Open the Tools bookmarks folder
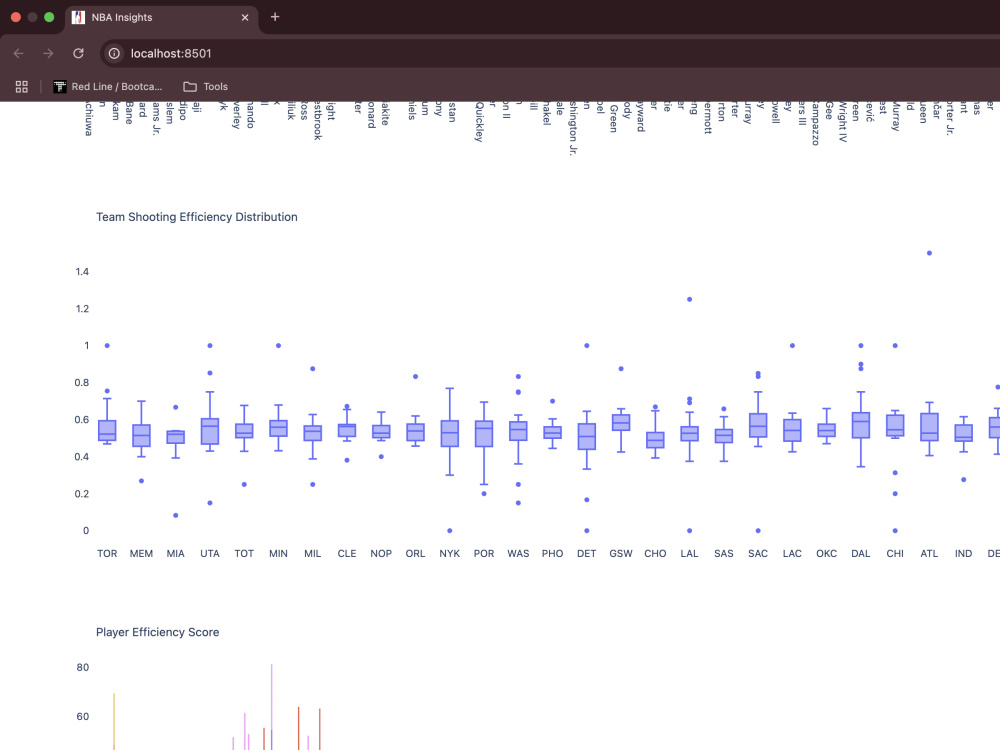1000x750 pixels. tap(205, 87)
